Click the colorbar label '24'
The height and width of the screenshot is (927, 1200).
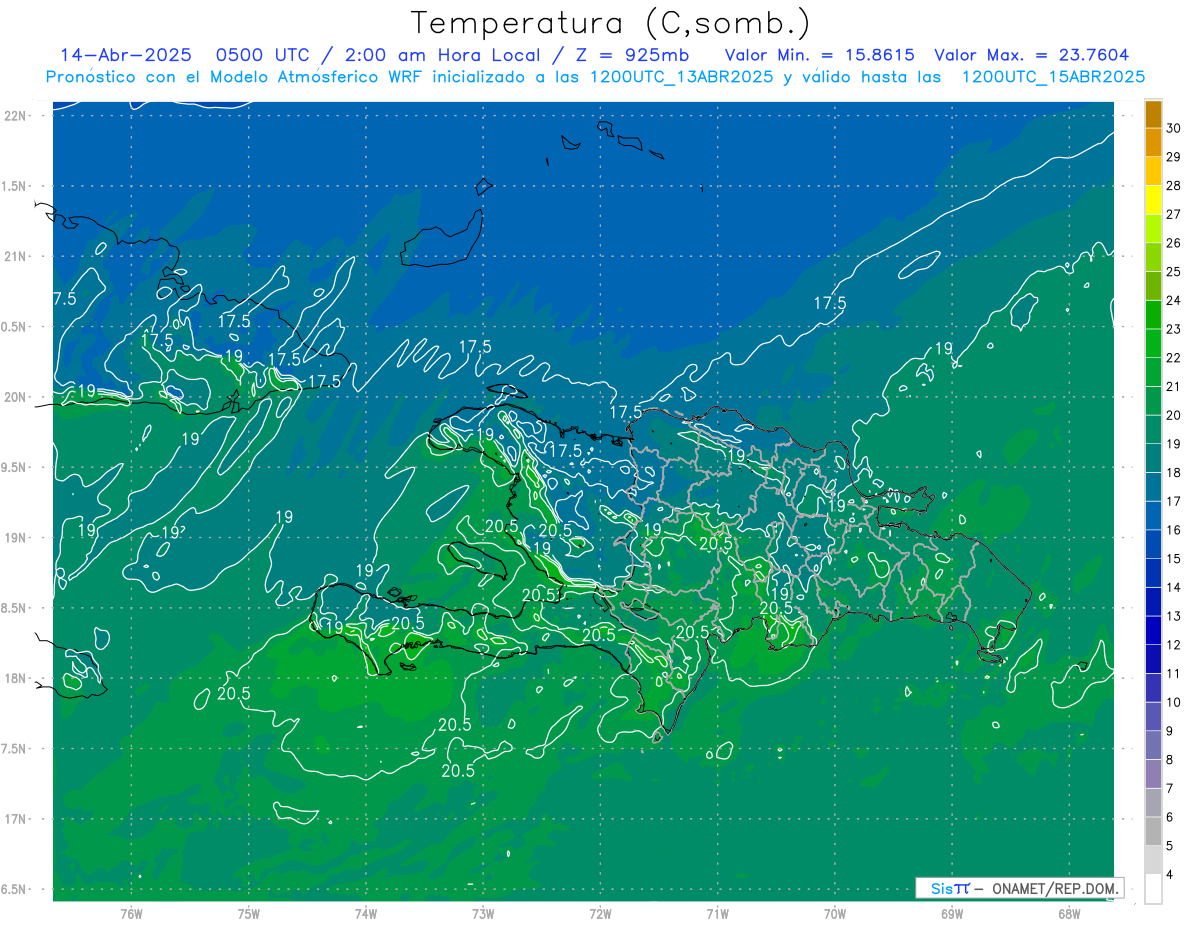tap(1174, 300)
